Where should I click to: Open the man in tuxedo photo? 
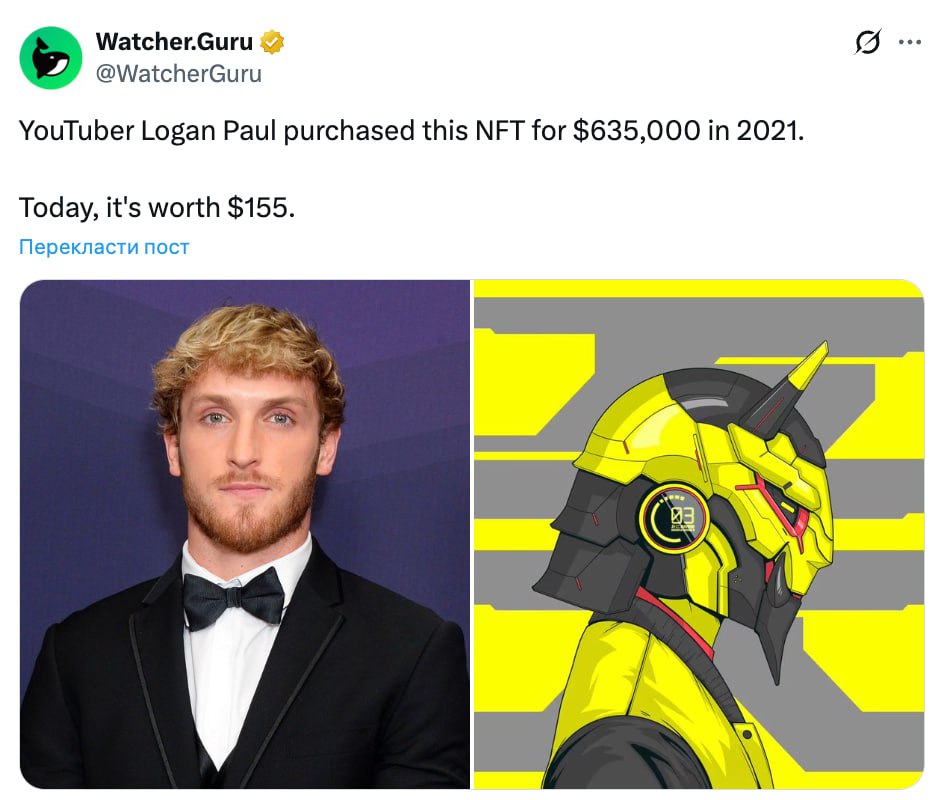click(245, 534)
